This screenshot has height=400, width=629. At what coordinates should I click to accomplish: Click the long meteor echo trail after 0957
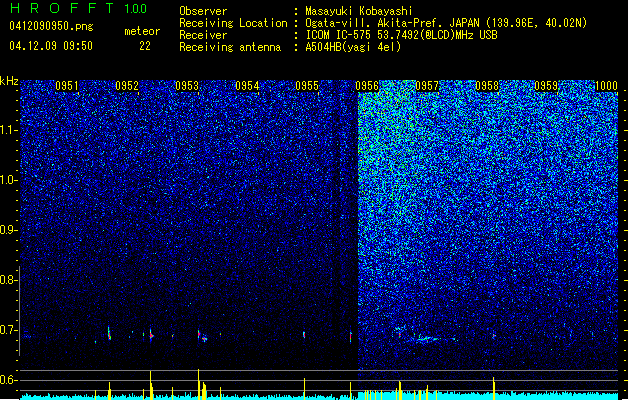click(431, 339)
